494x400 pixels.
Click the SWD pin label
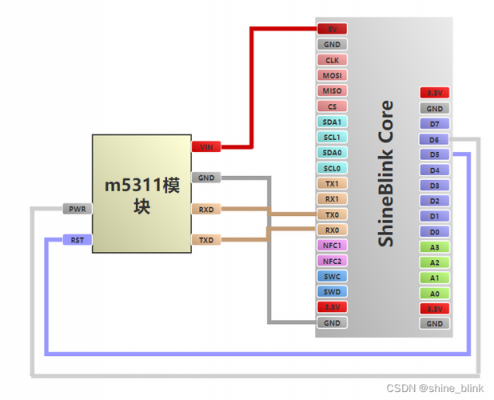[x=332, y=292]
